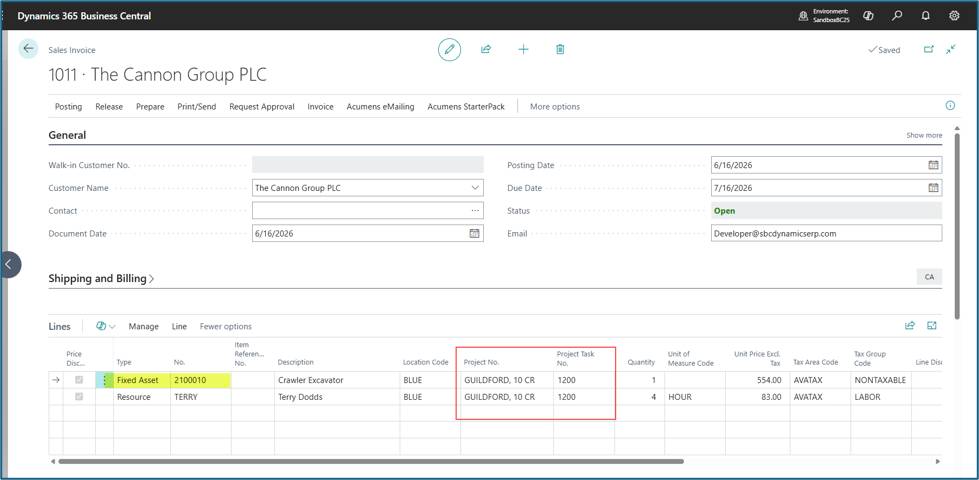Open the Document Date calendar picker
The height and width of the screenshot is (480, 979).
click(474, 233)
